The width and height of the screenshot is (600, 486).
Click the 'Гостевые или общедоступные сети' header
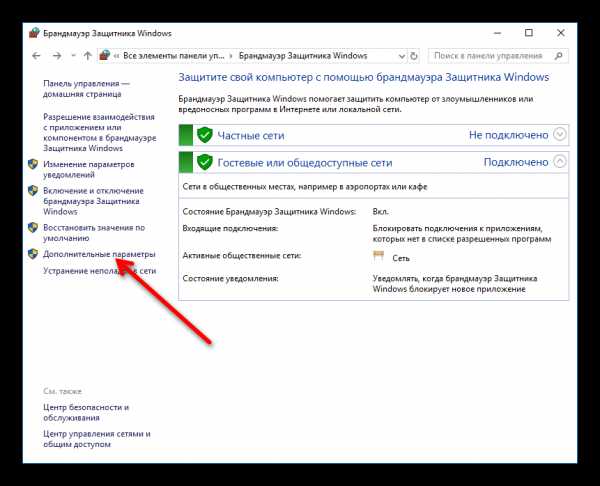coord(305,163)
